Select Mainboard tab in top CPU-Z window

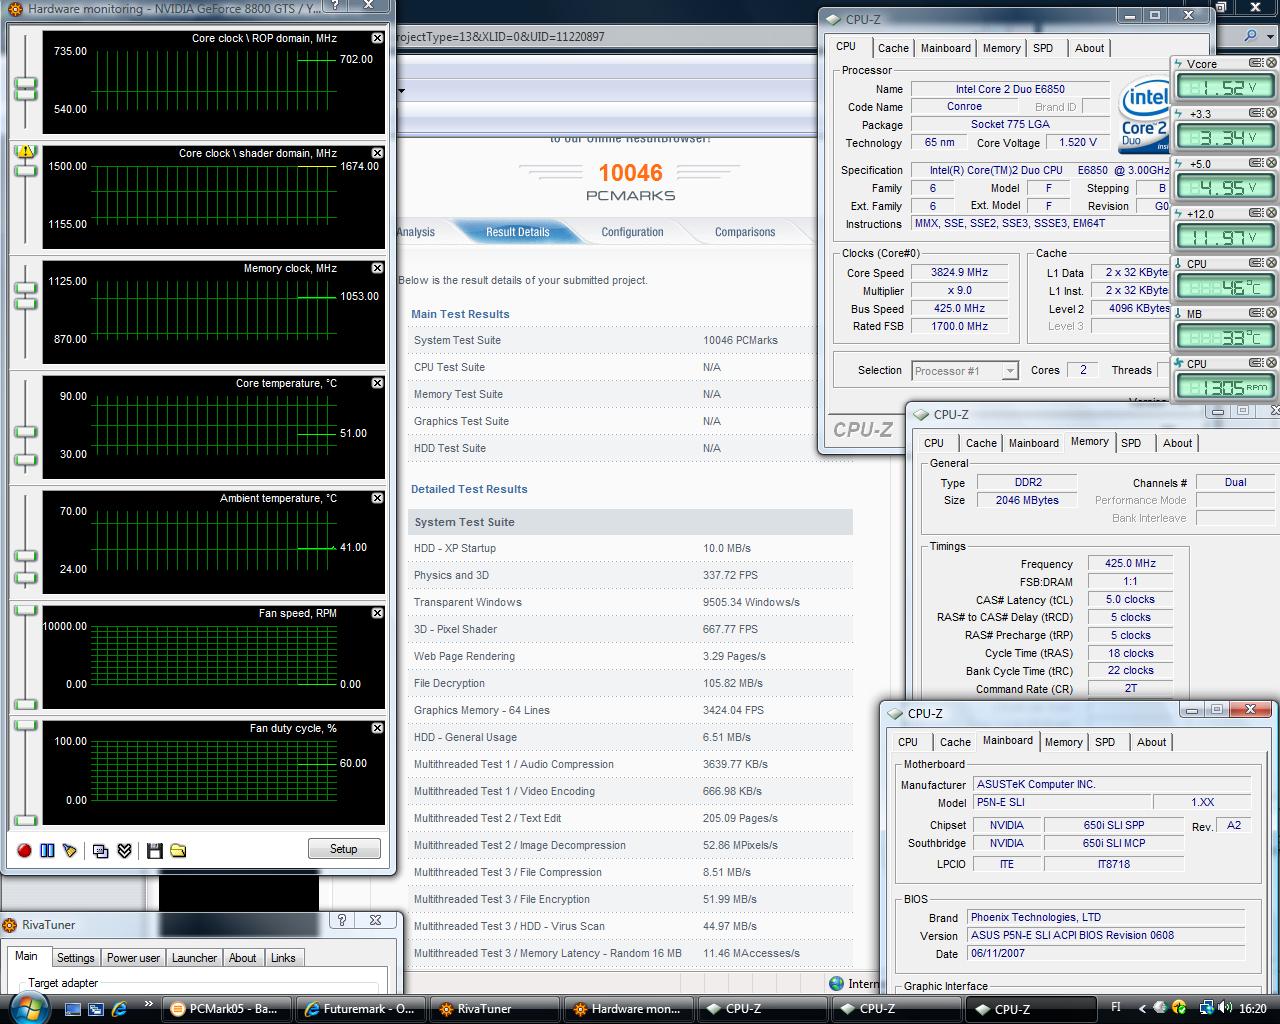945,48
